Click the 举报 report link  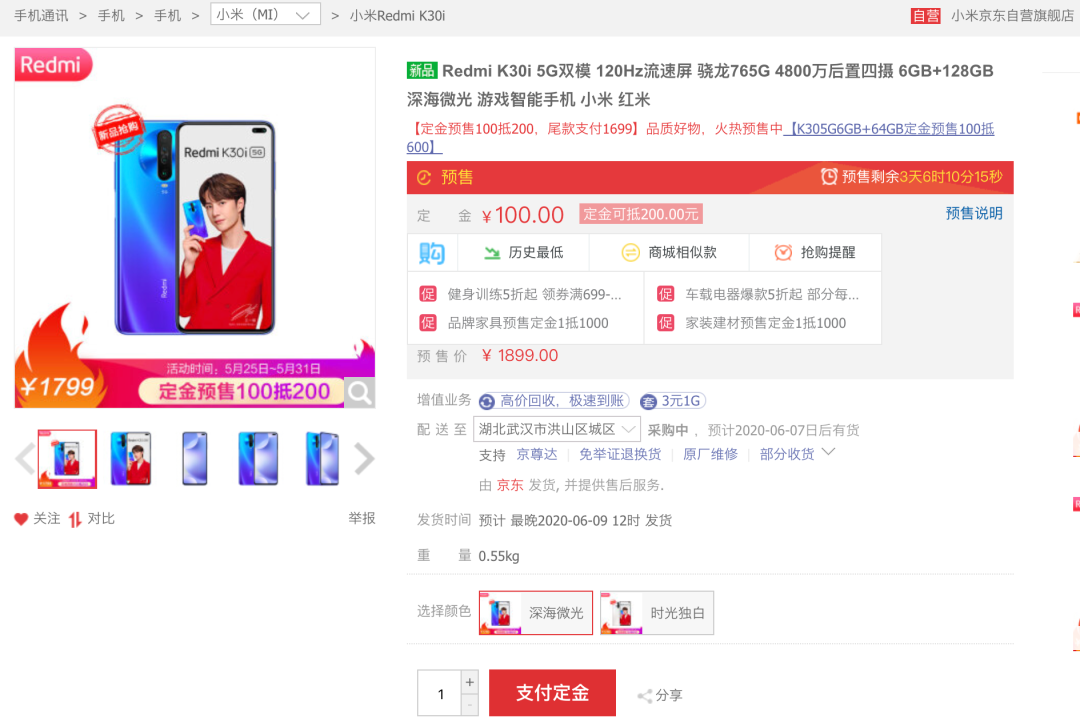362,518
